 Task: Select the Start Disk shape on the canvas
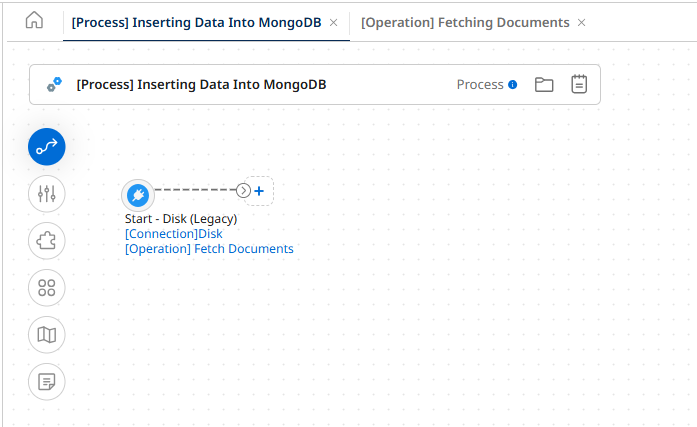click(138, 195)
